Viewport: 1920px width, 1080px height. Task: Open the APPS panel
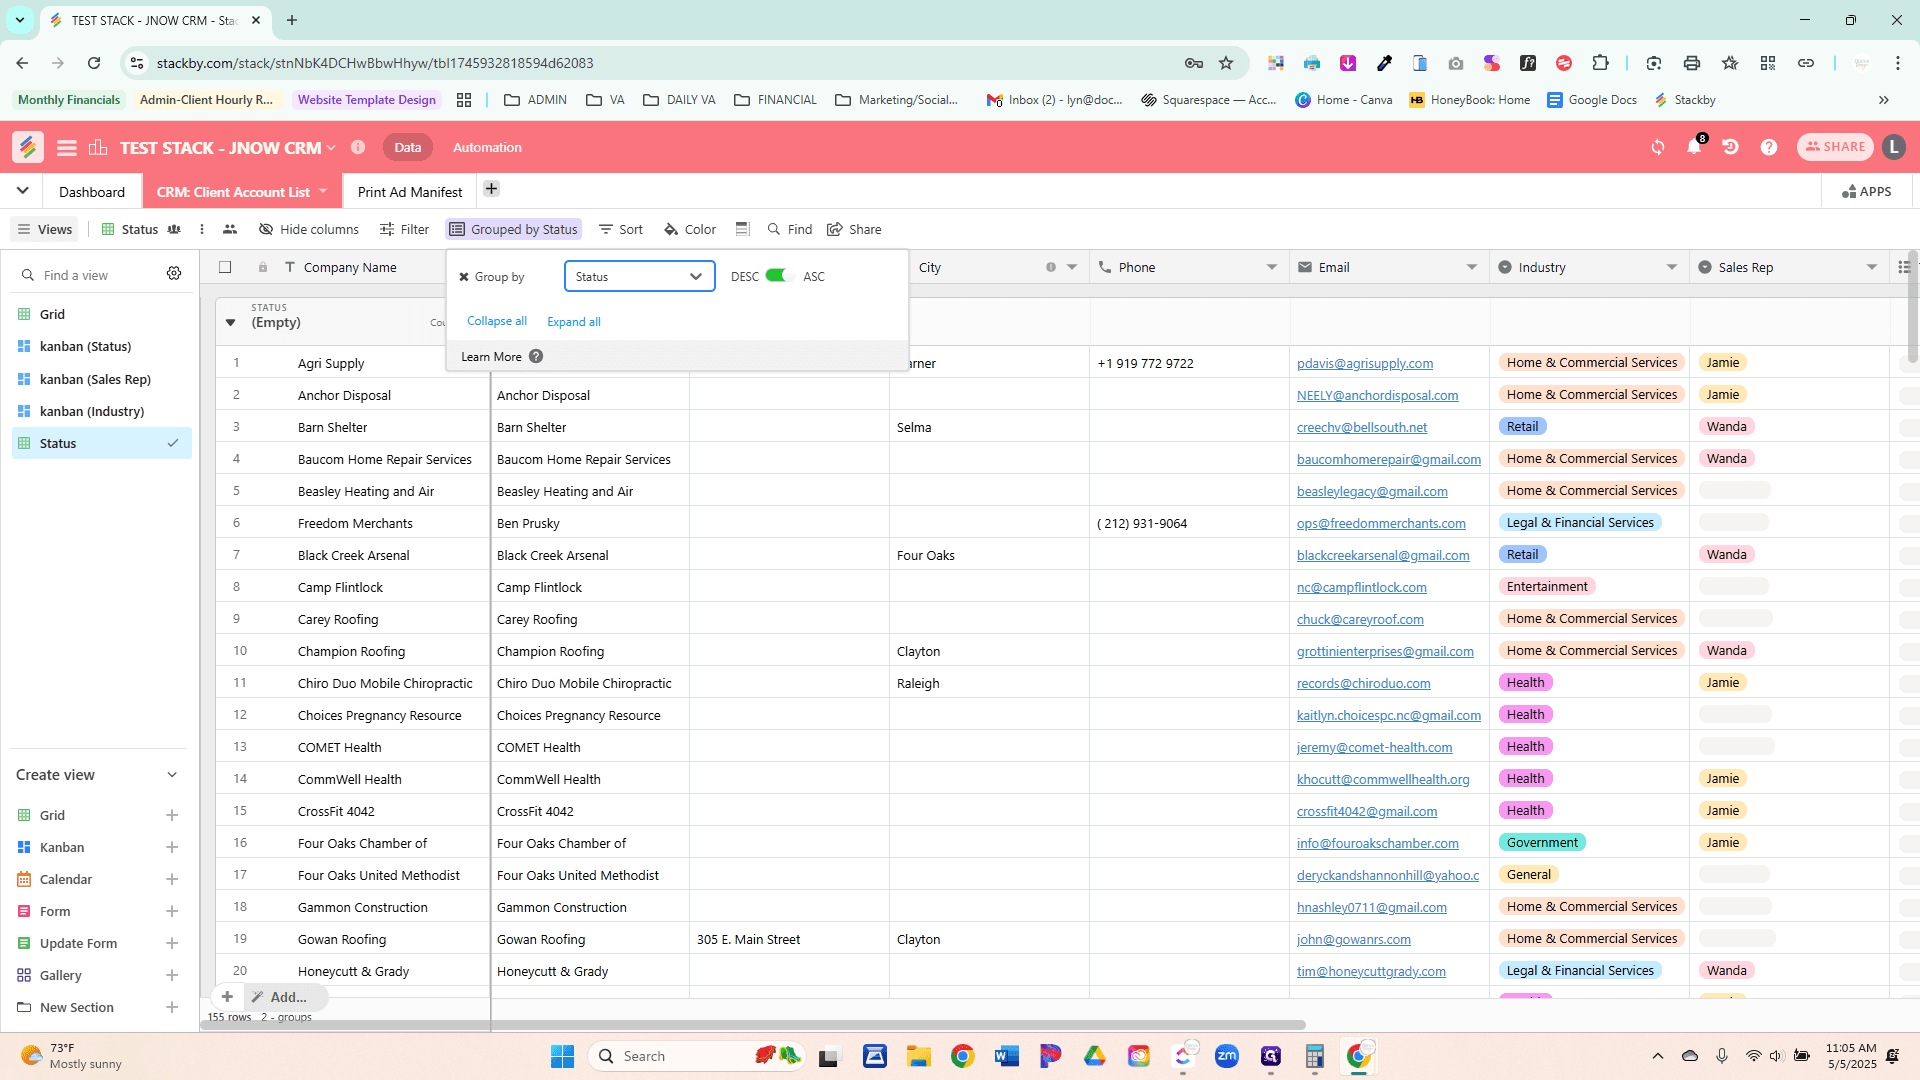tap(1867, 191)
